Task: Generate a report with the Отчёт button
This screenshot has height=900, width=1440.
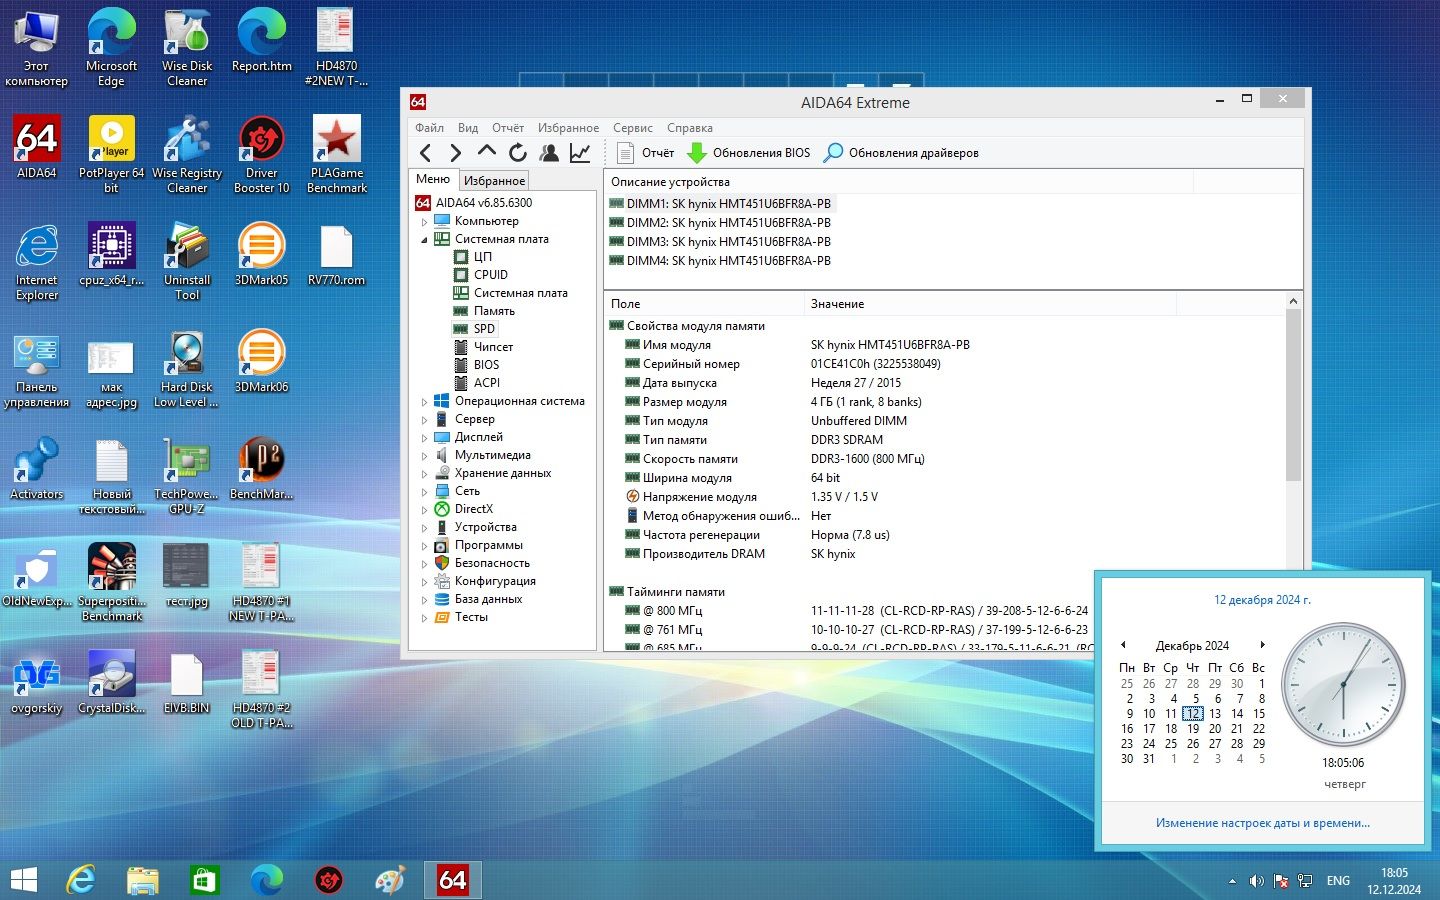Action: tap(646, 153)
